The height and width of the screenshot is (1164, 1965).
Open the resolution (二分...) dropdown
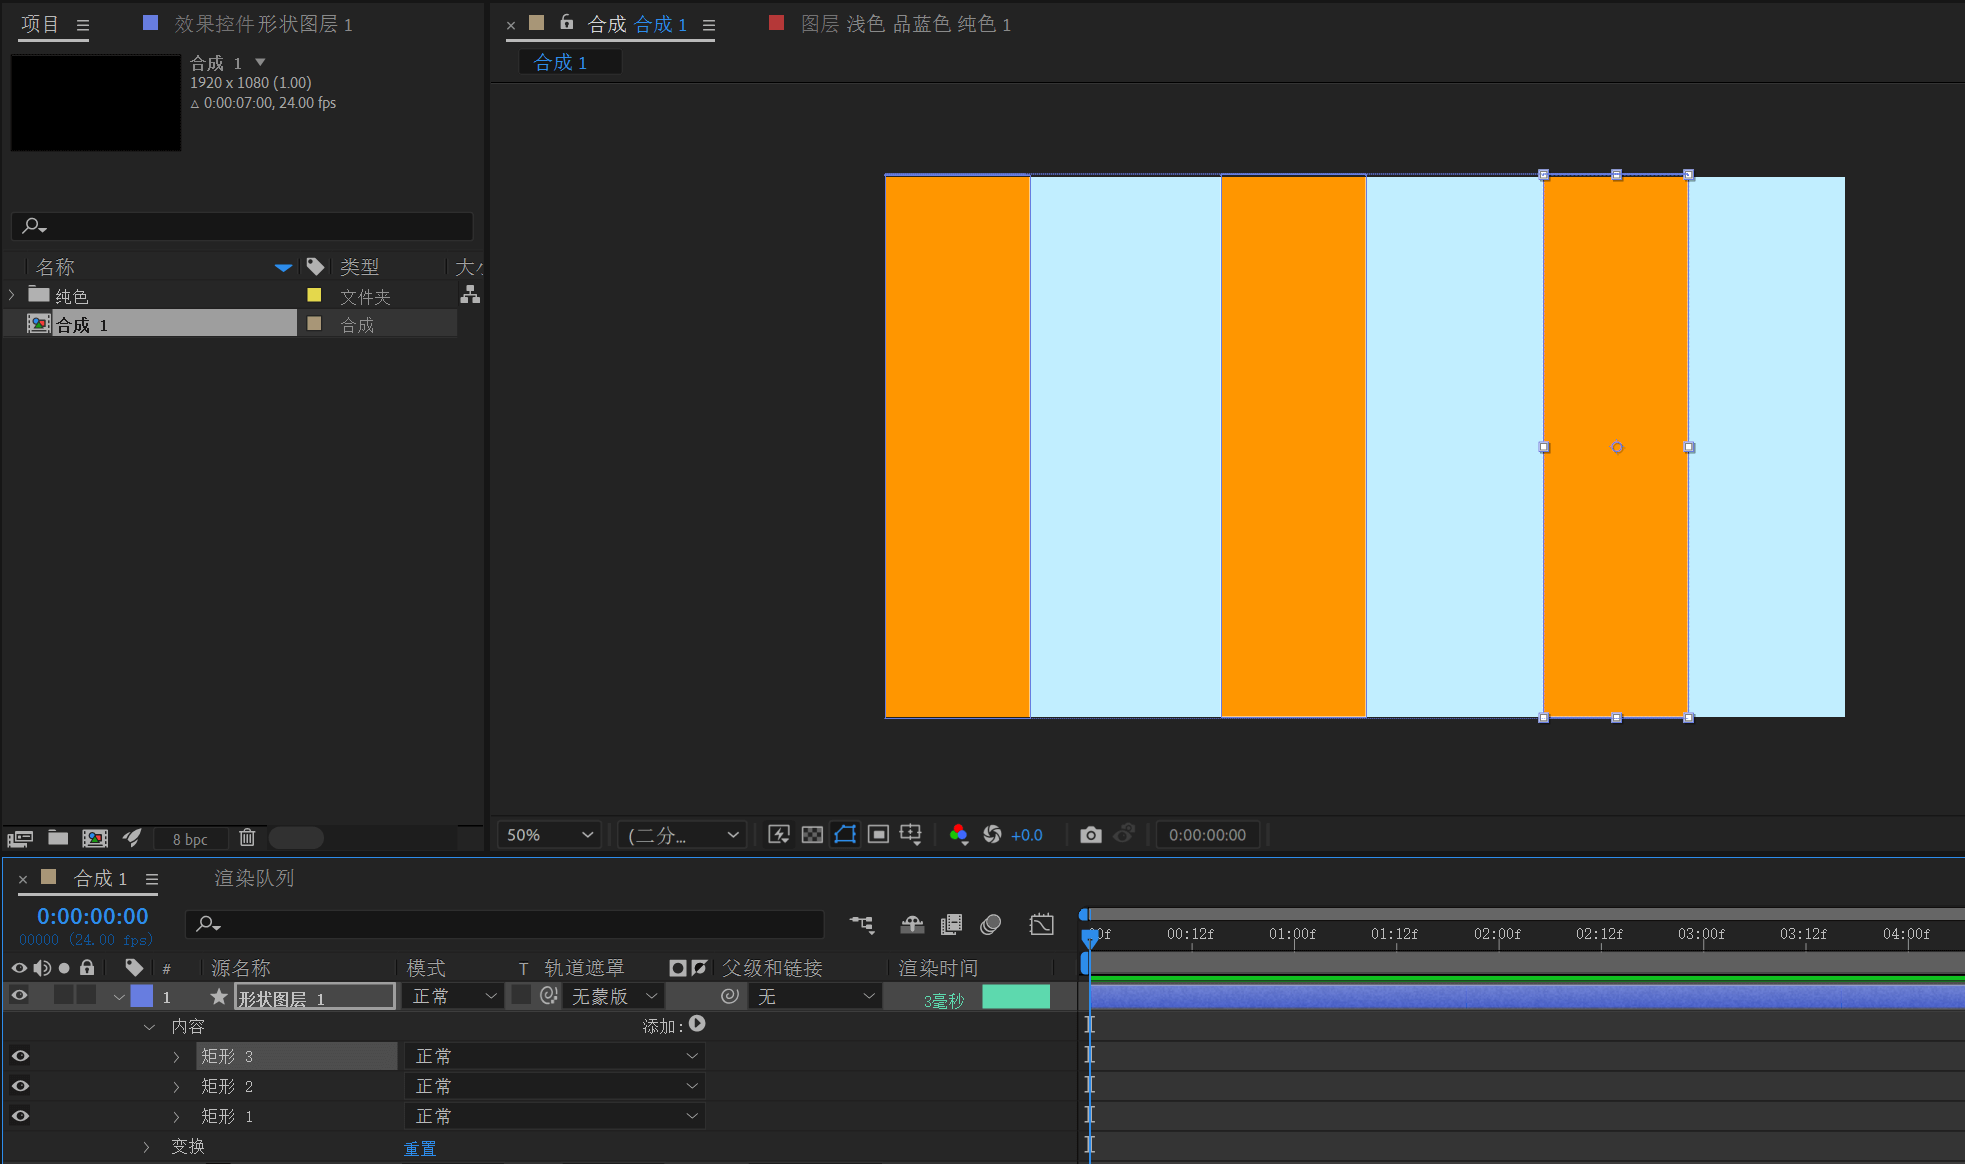(x=682, y=834)
